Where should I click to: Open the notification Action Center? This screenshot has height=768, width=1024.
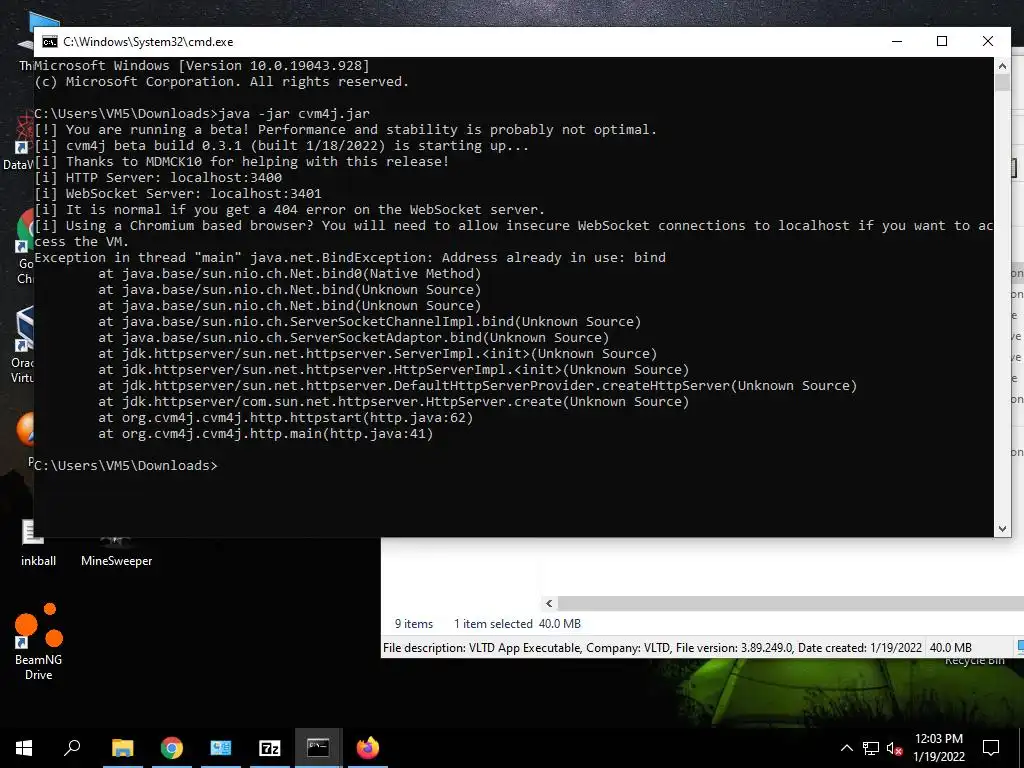(x=991, y=748)
